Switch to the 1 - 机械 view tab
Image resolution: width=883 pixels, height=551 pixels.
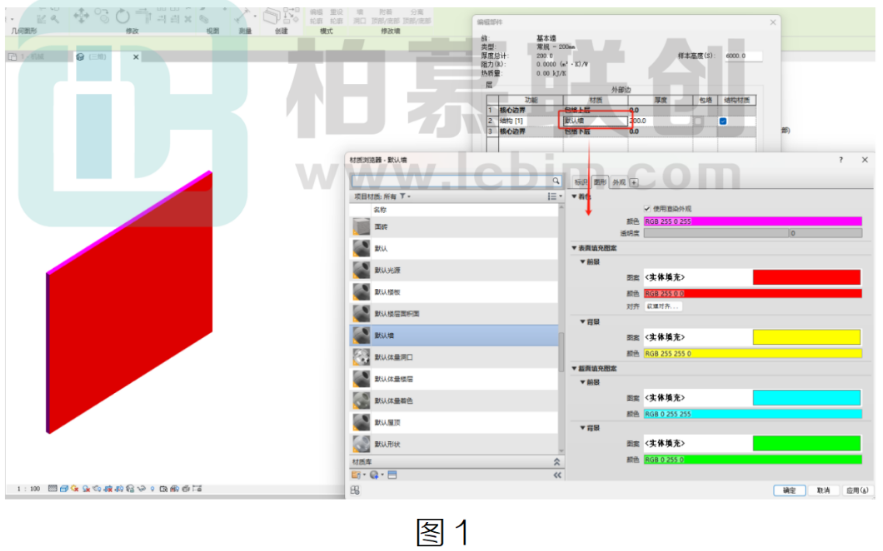(x=39, y=57)
